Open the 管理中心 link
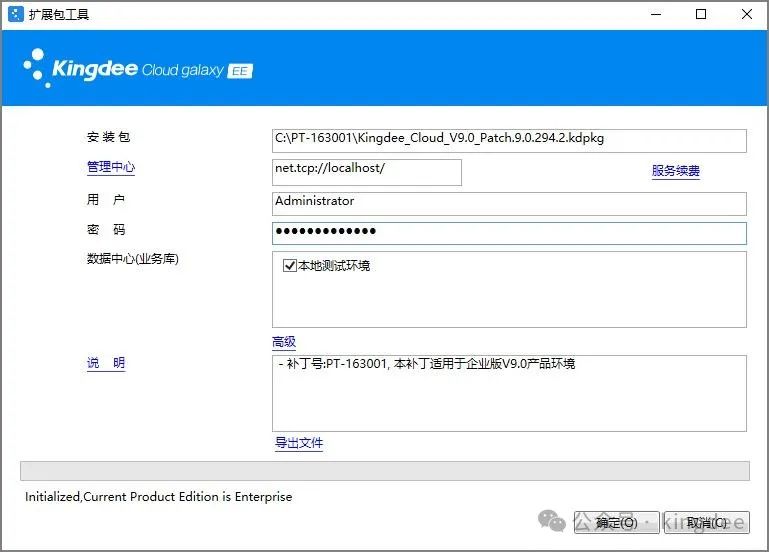 point(110,168)
